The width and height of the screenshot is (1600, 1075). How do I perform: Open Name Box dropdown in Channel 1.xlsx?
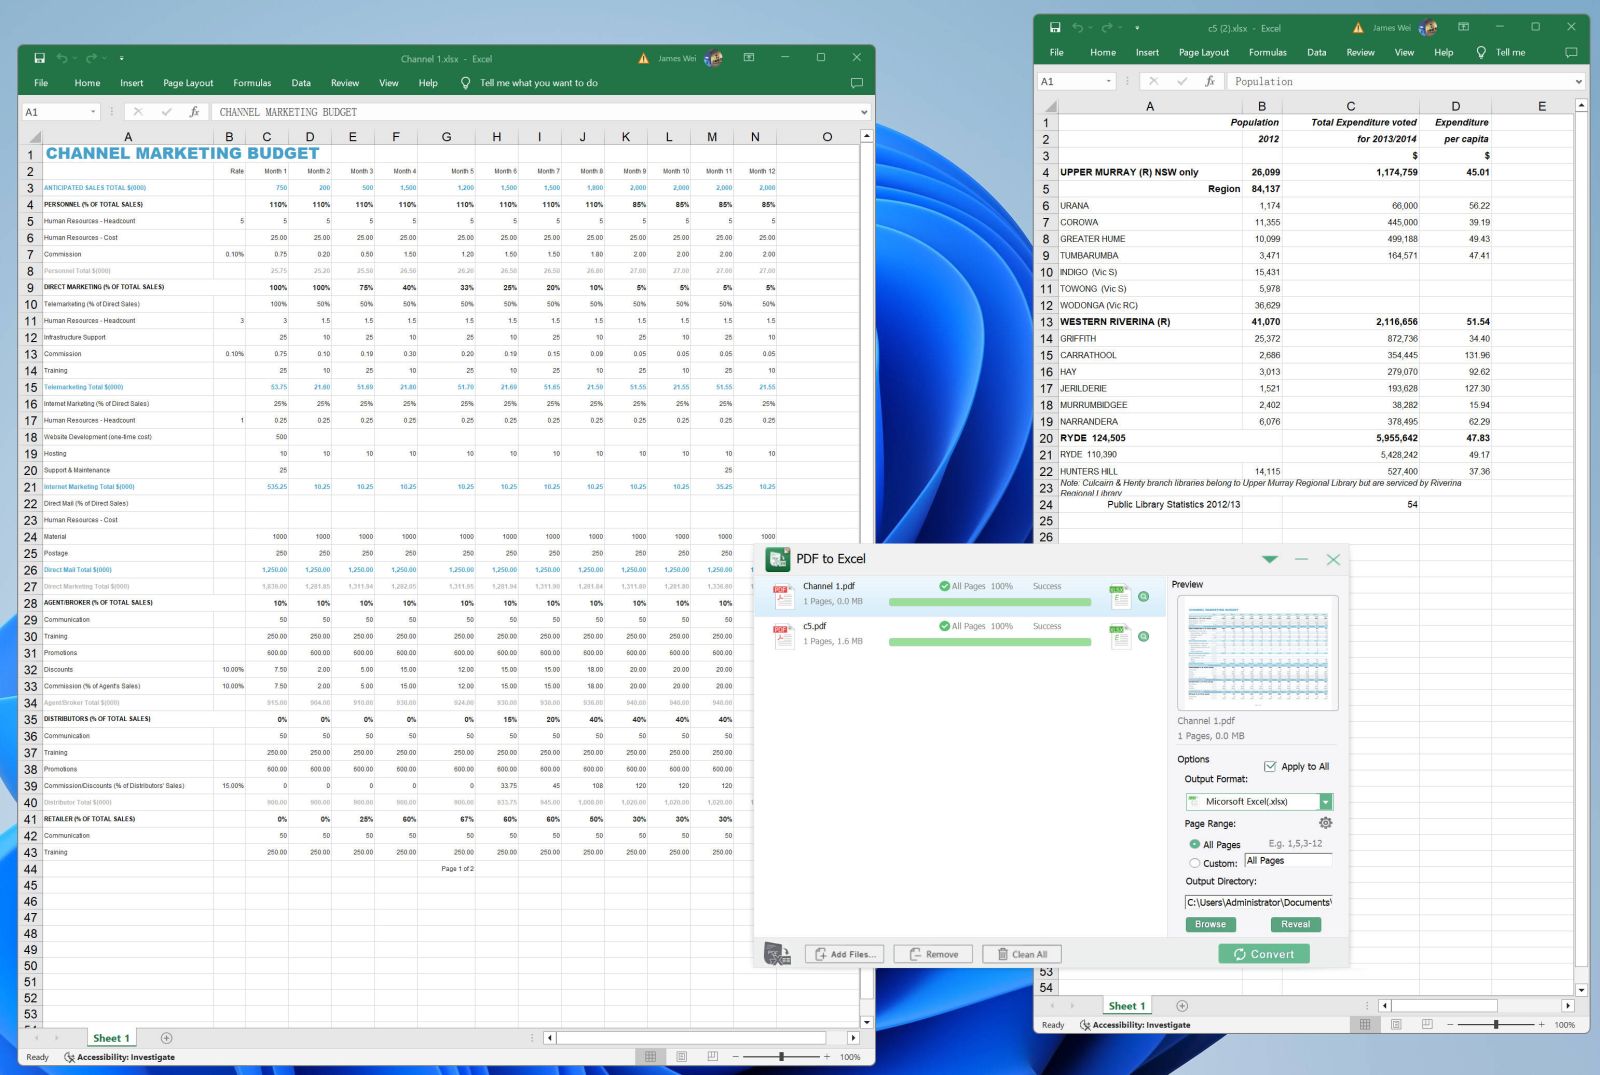click(93, 112)
